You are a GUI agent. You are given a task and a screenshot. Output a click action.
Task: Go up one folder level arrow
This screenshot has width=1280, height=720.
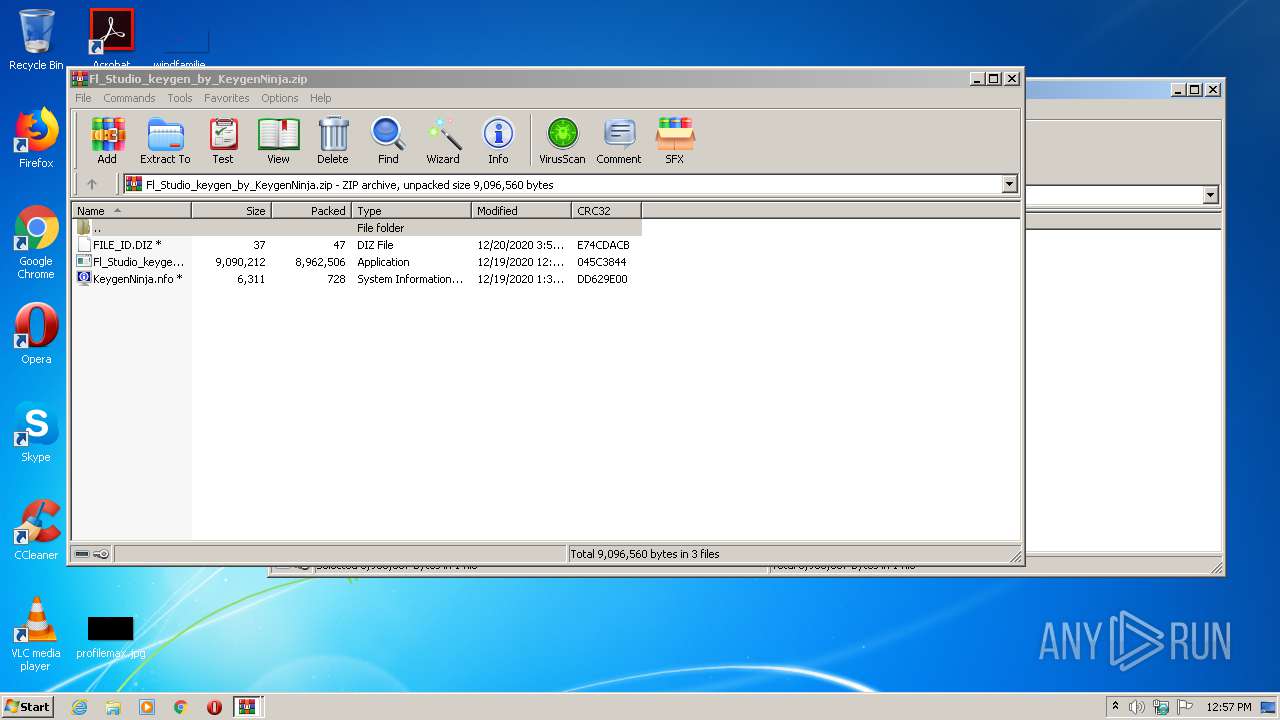[92, 184]
